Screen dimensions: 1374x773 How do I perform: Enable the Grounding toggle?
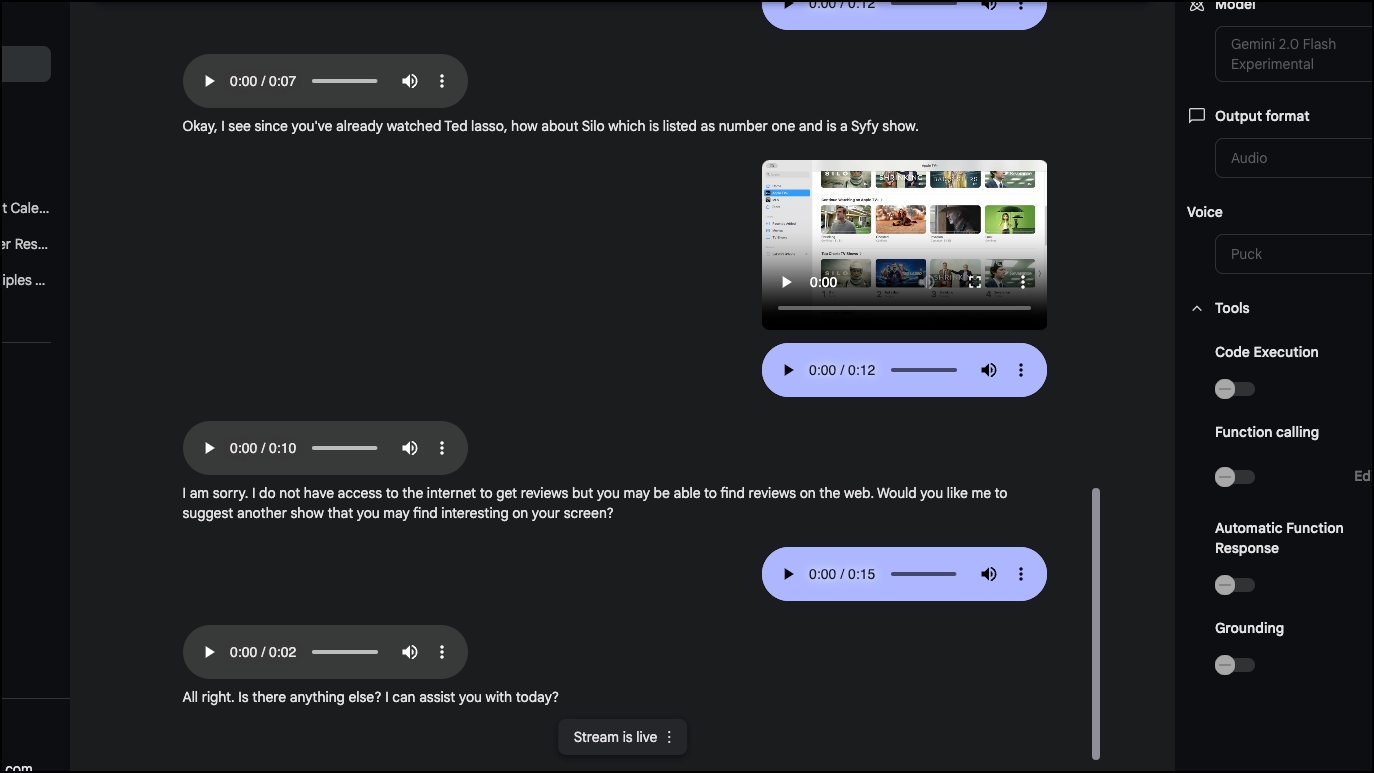(x=1234, y=665)
